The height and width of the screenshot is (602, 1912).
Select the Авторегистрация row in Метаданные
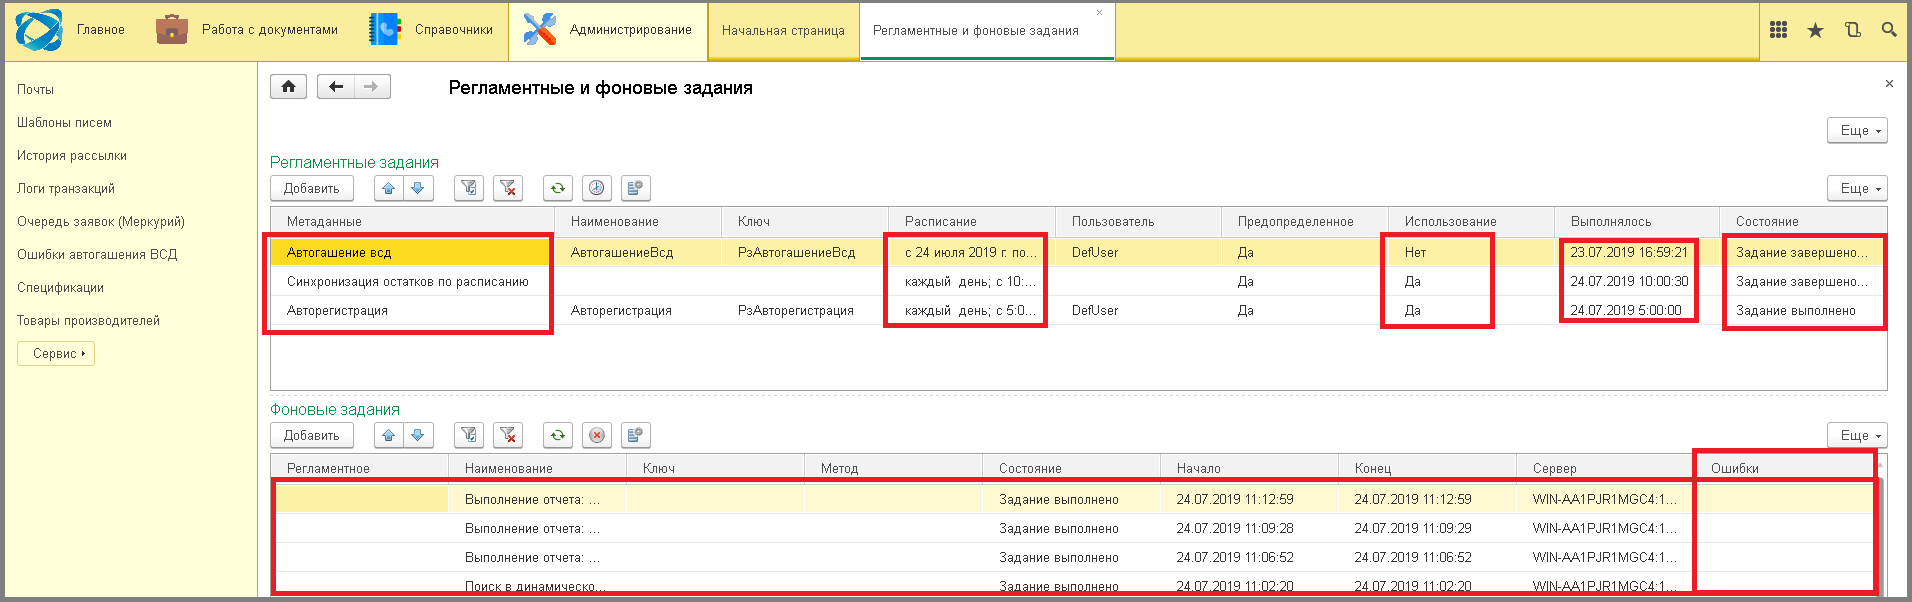point(337,310)
